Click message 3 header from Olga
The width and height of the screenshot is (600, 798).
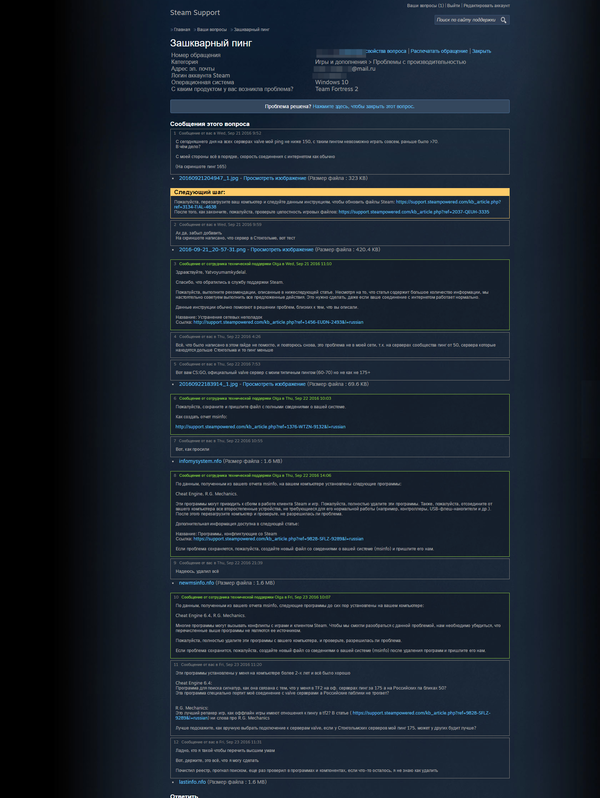255,264
